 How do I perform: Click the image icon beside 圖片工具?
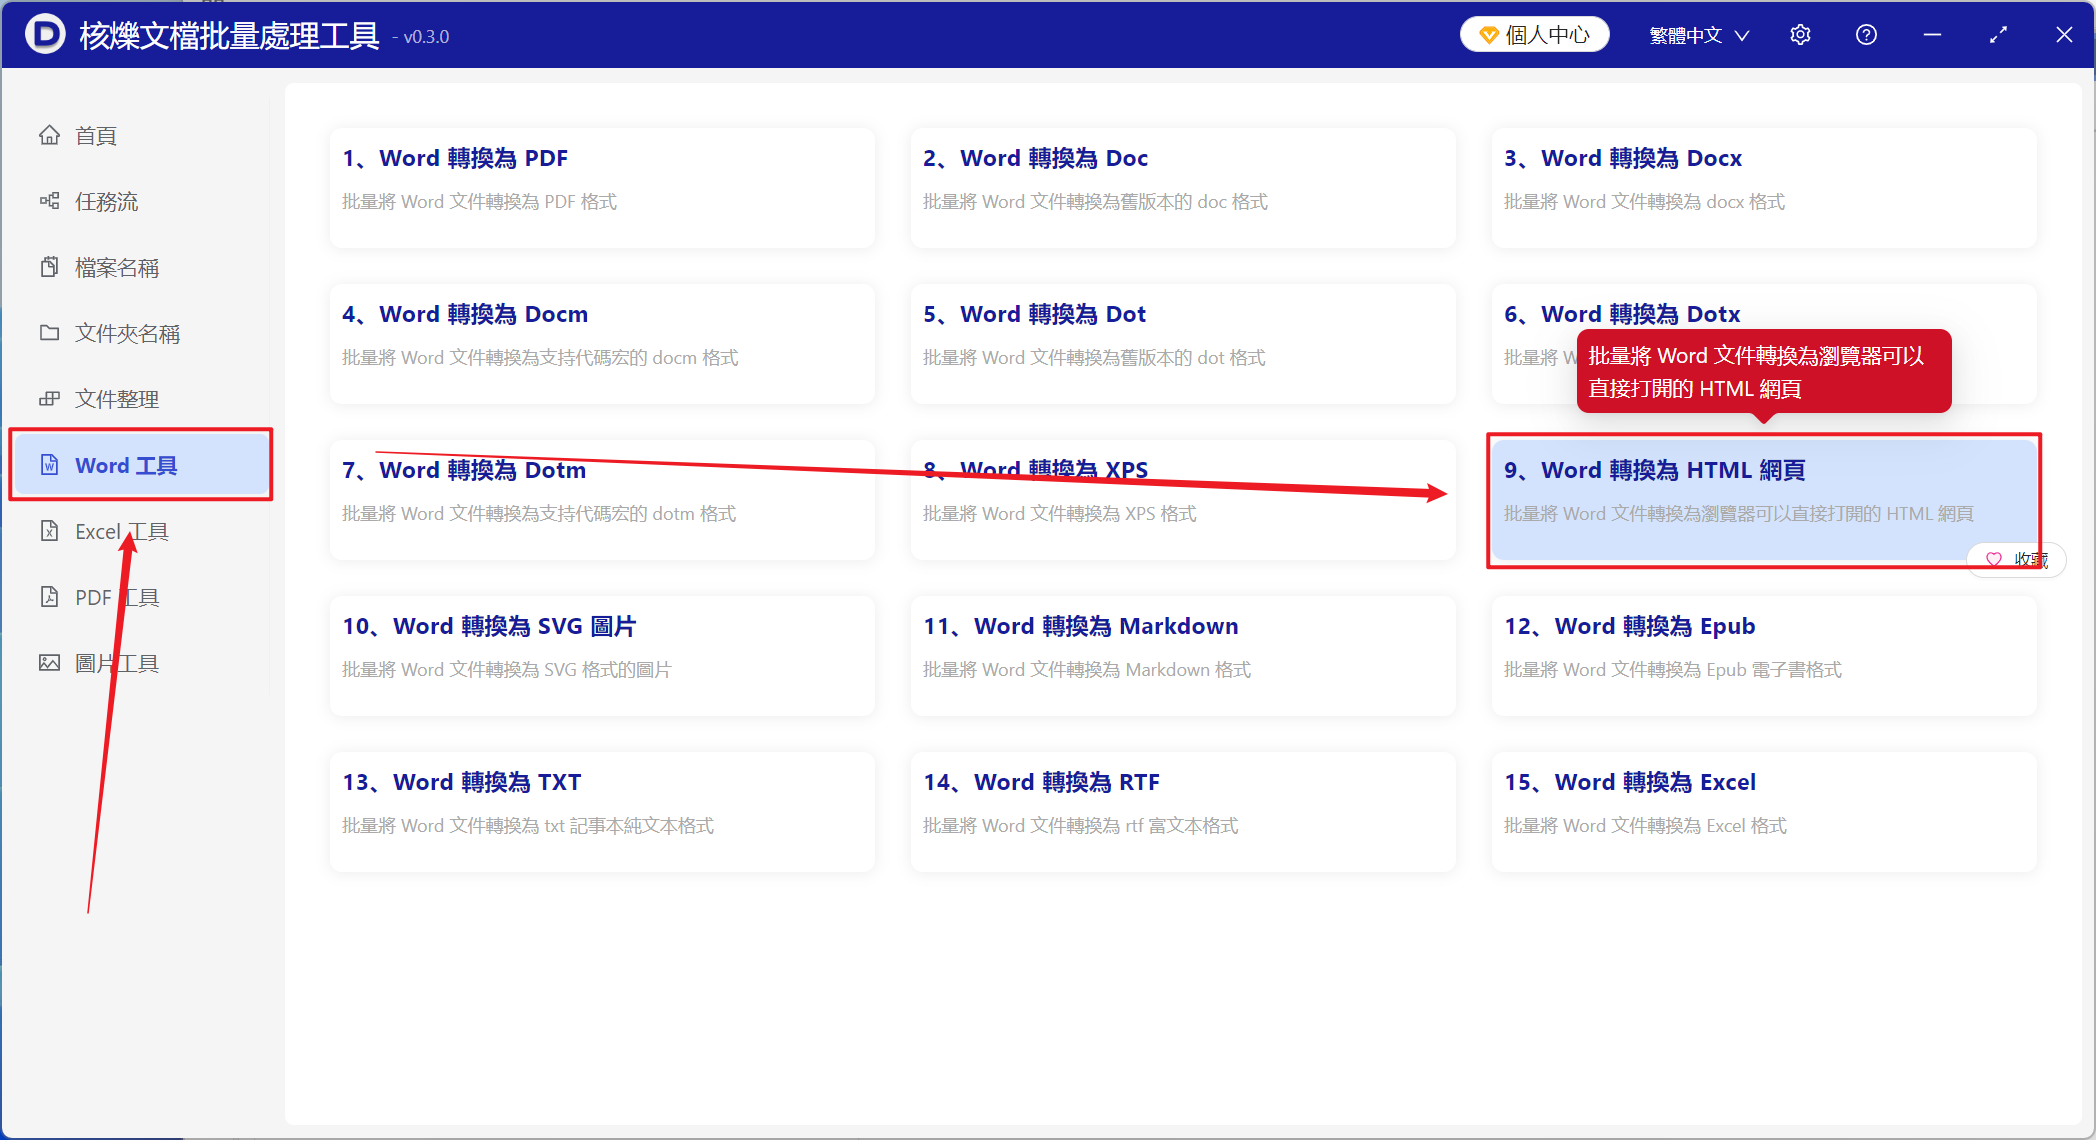tap(49, 663)
